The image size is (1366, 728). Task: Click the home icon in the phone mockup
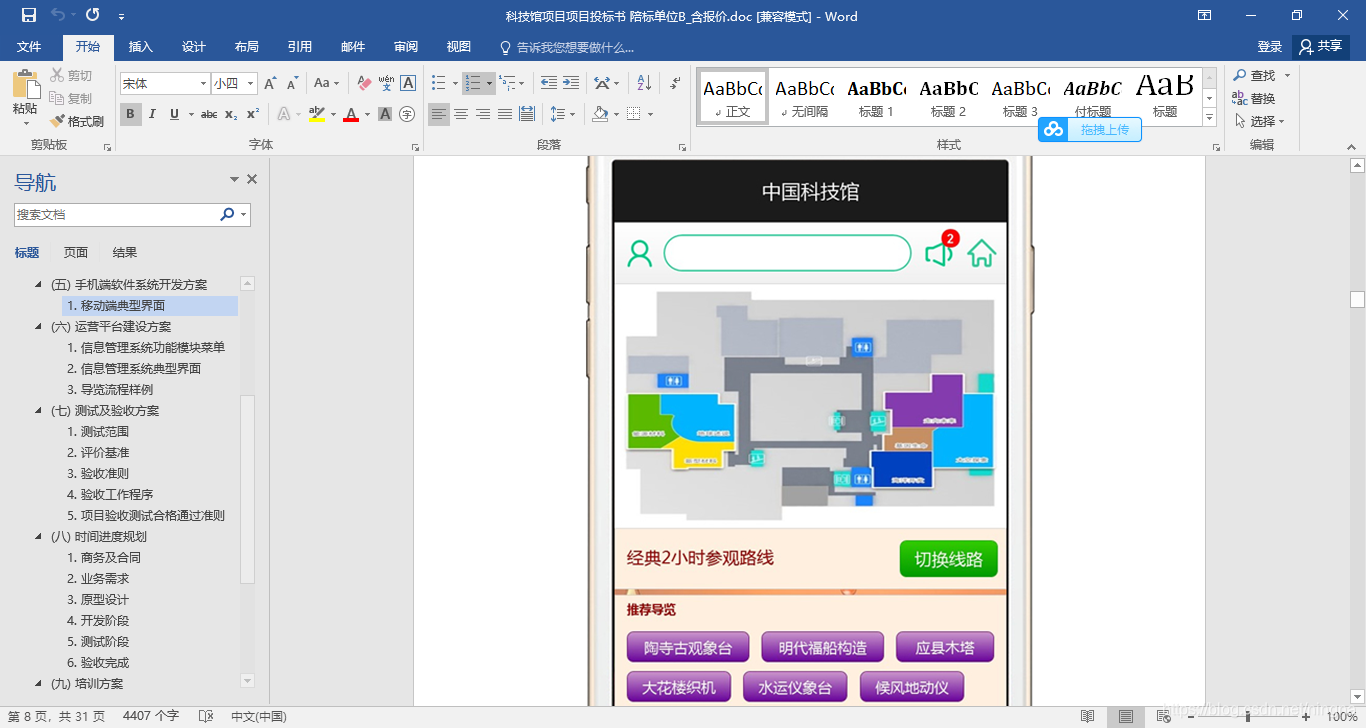(981, 254)
